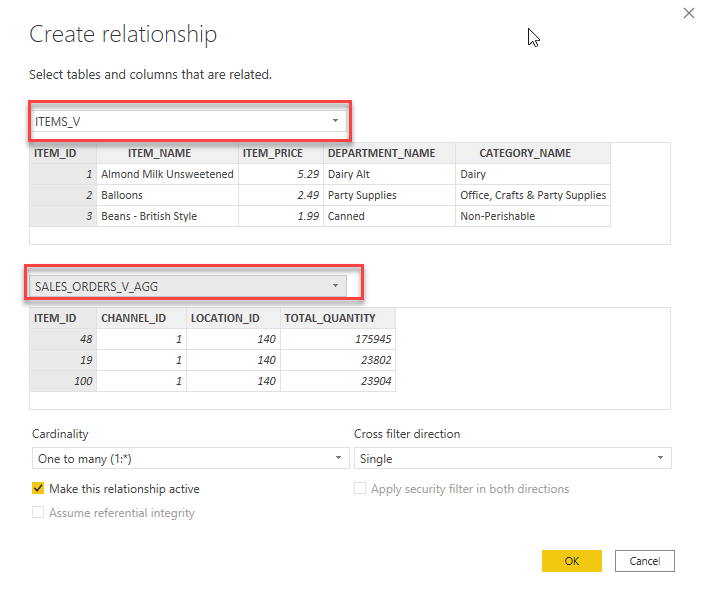Select ITEM_ID column in SALES_ORDERS_V_AGG table
Viewport: 705px width, 601px height.
click(x=55, y=318)
